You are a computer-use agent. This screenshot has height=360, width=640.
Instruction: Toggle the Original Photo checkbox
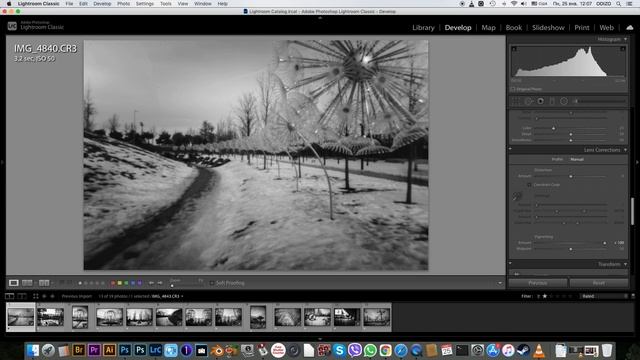[x=513, y=89]
